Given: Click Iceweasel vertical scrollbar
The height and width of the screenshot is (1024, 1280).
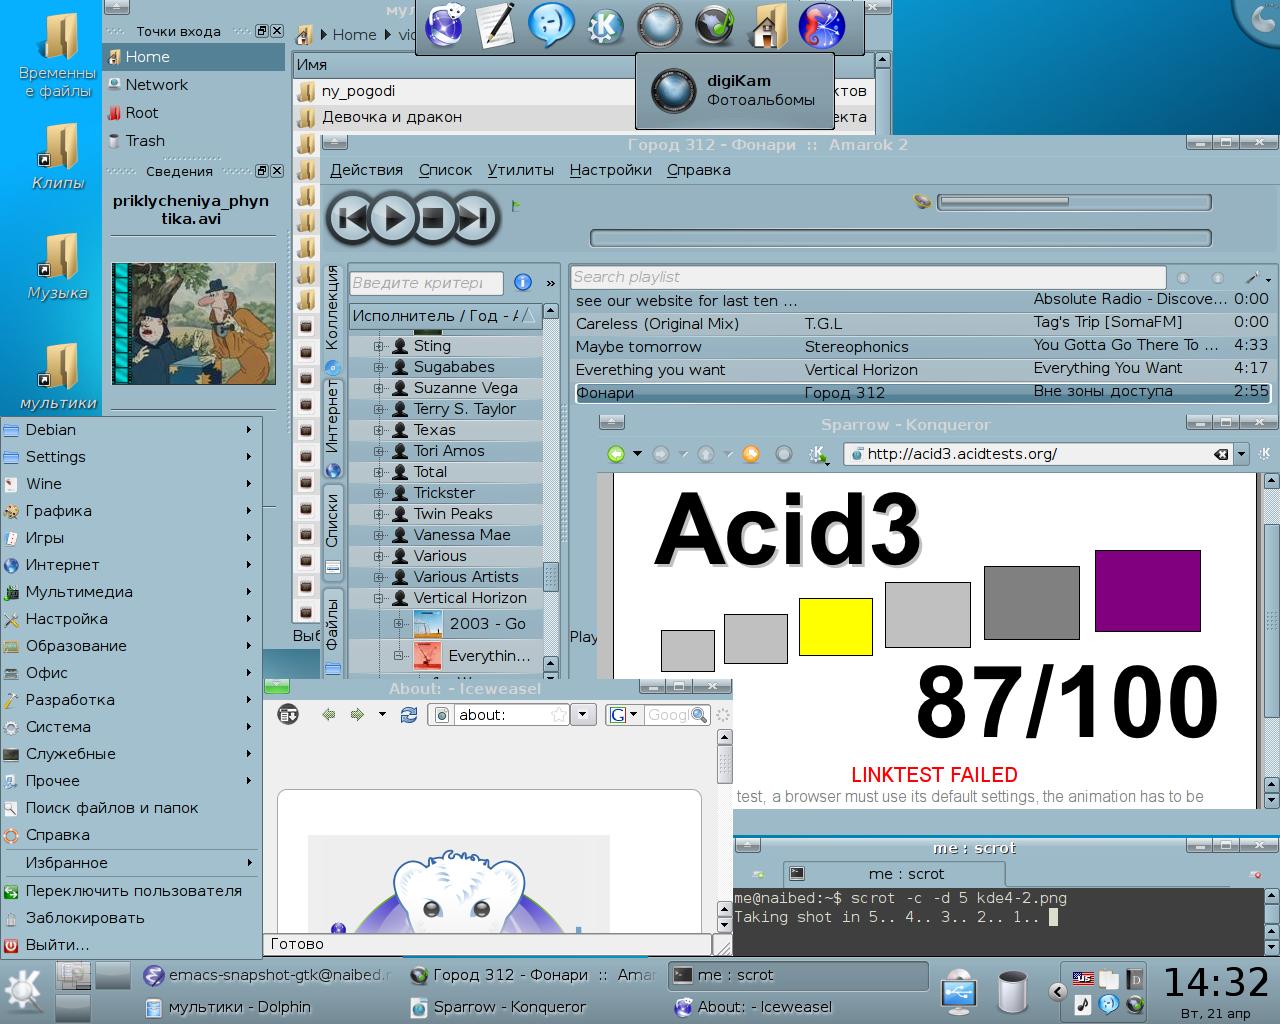Looking at the screenshot, I should click(x=725, y=830).
